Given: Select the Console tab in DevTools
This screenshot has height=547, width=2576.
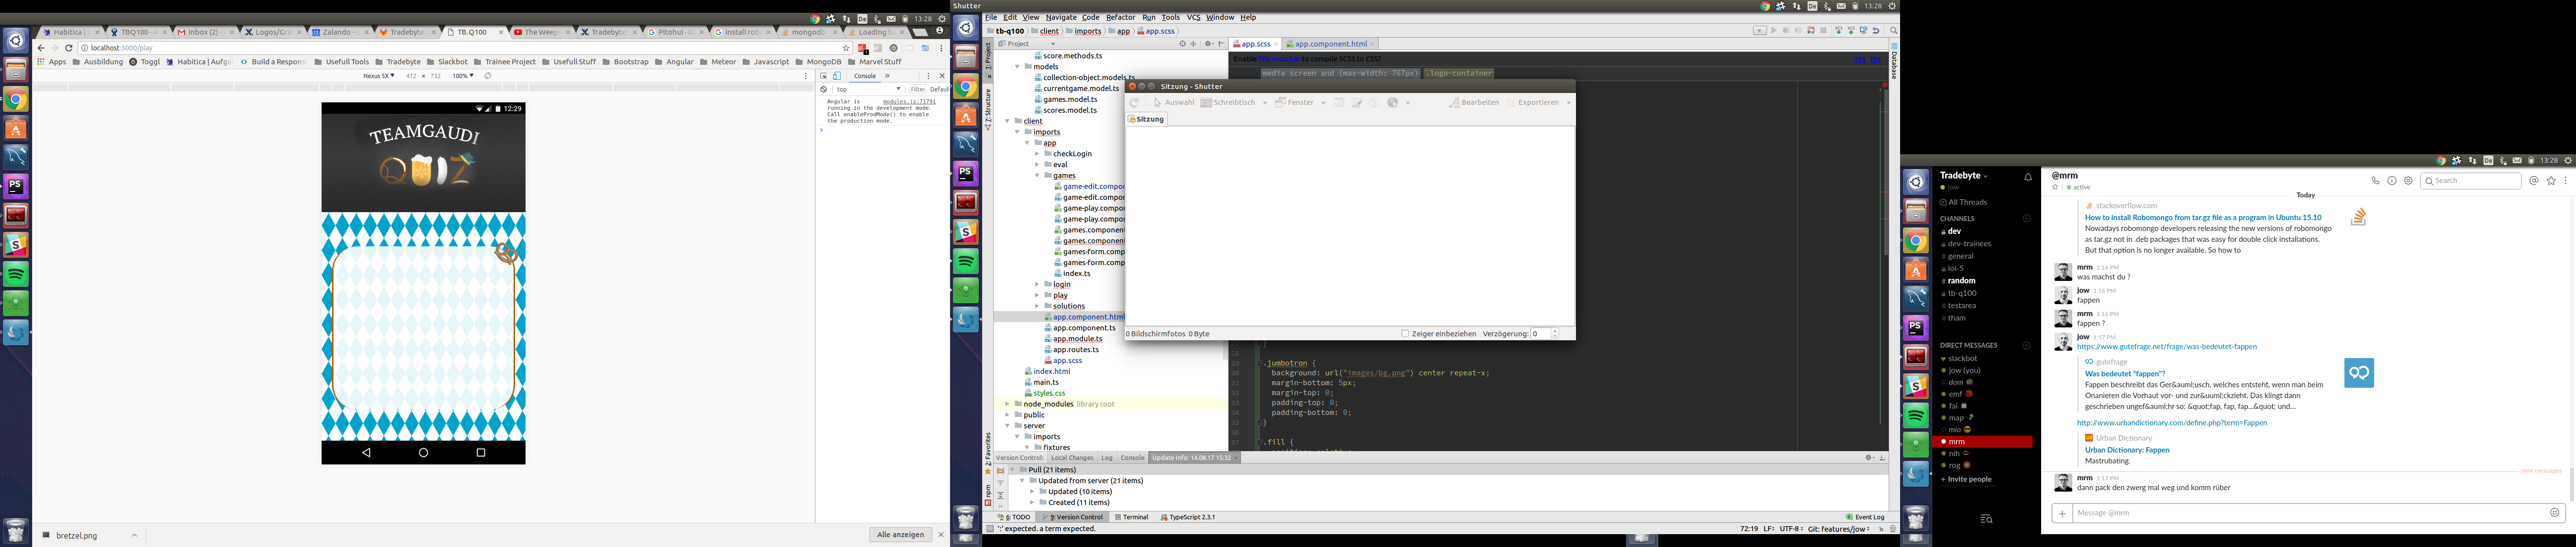Looking at the screenshot, I should tap(865, 76).
